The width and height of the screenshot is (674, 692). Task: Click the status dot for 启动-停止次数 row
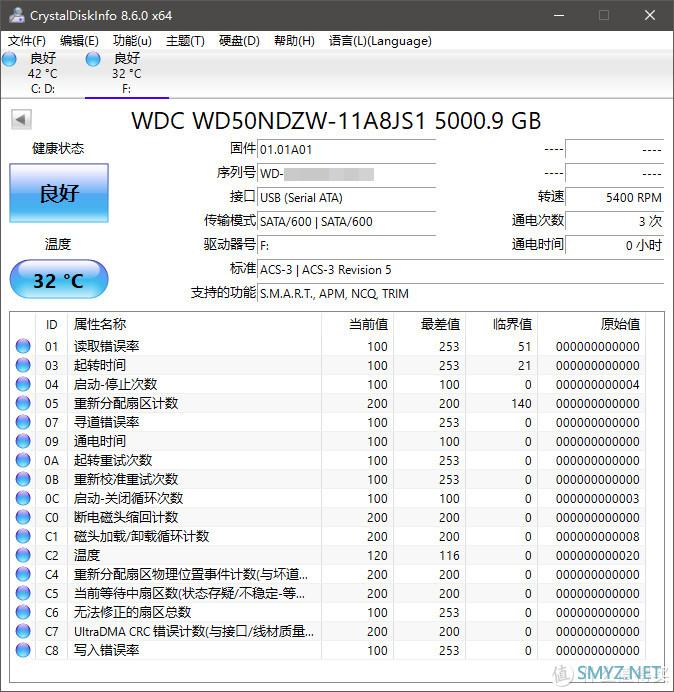[x=23, y=384]
